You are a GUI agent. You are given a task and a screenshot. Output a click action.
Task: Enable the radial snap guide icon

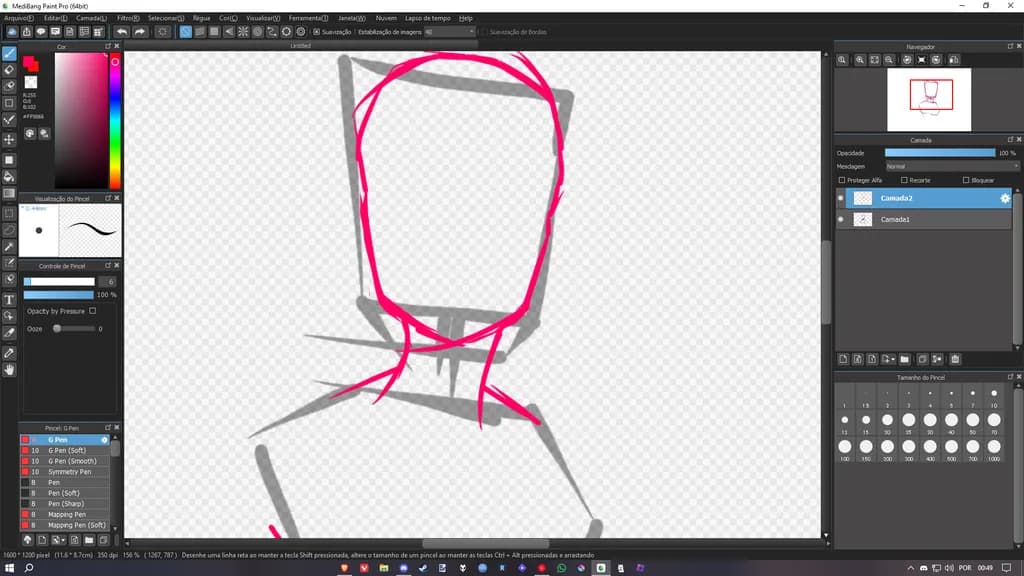(x=243, y=31)
